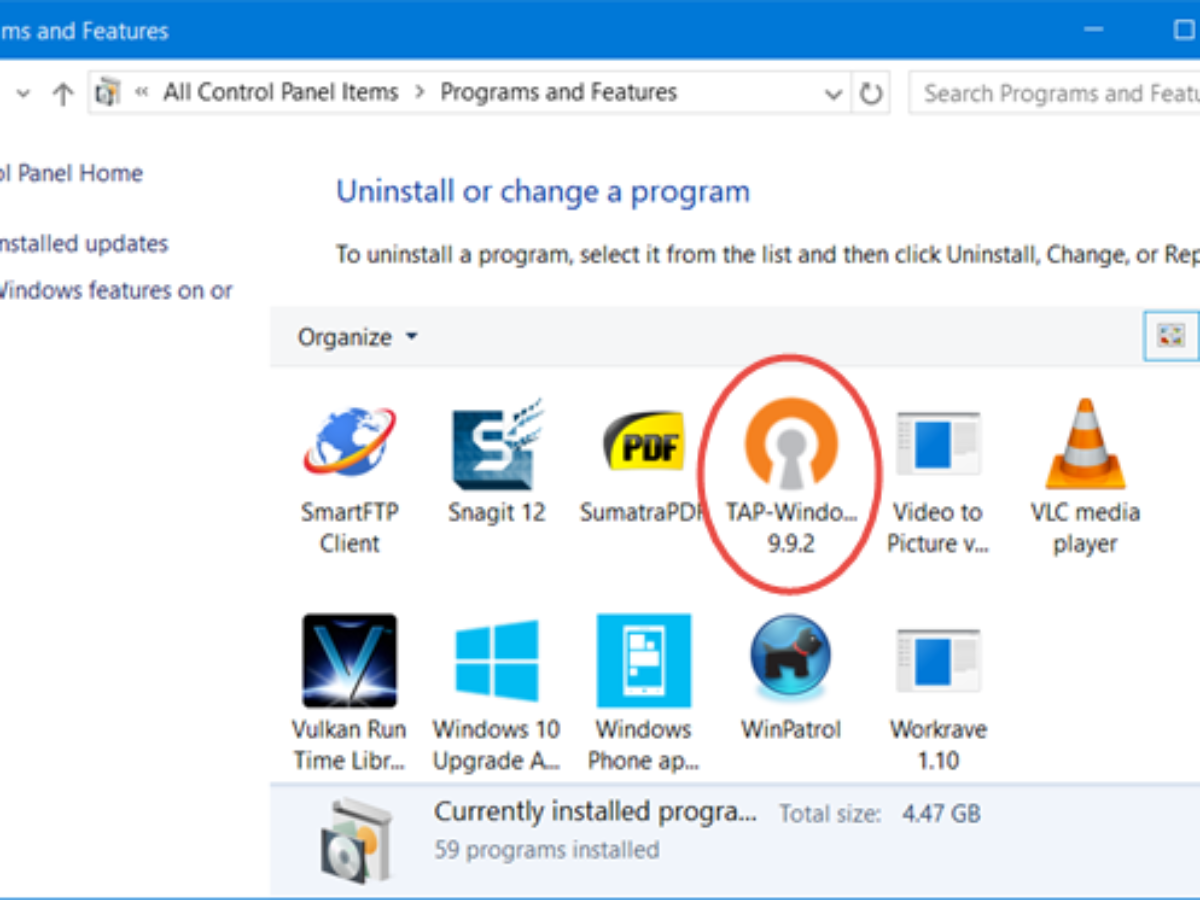Click the VLC media player label text
Viewport: 1200px width, 900px height.
(1085, 528)
